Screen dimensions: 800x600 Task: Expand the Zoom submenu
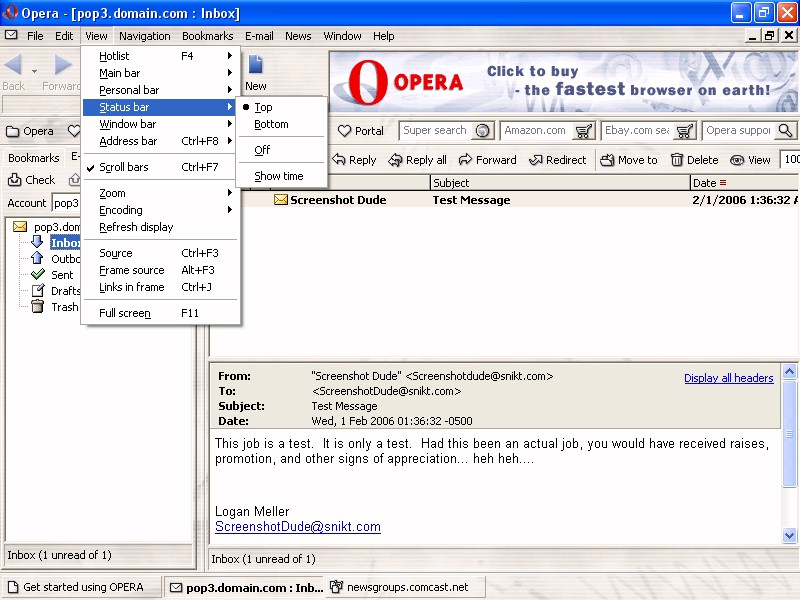click(x=160, y=193)
